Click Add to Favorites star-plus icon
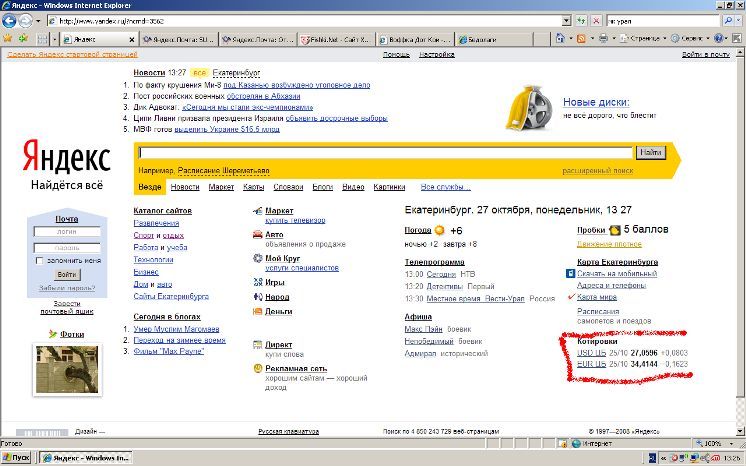This screenshot has width=746, height=466. [23, 39]
